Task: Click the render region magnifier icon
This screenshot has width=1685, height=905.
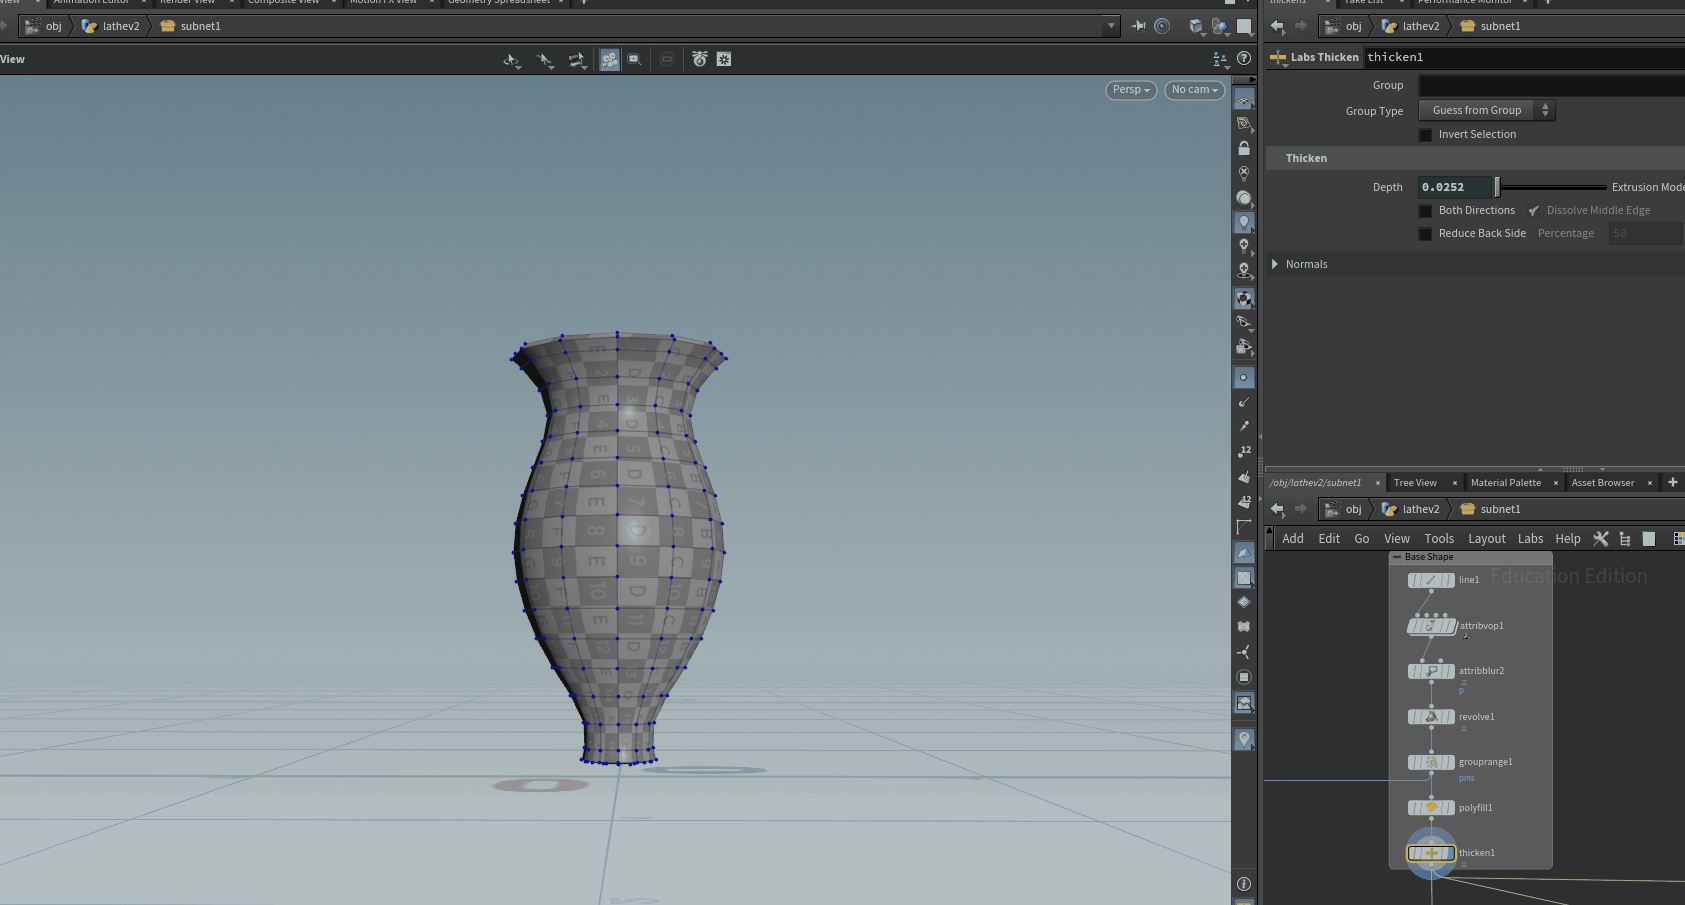Action: click(634, 60)
